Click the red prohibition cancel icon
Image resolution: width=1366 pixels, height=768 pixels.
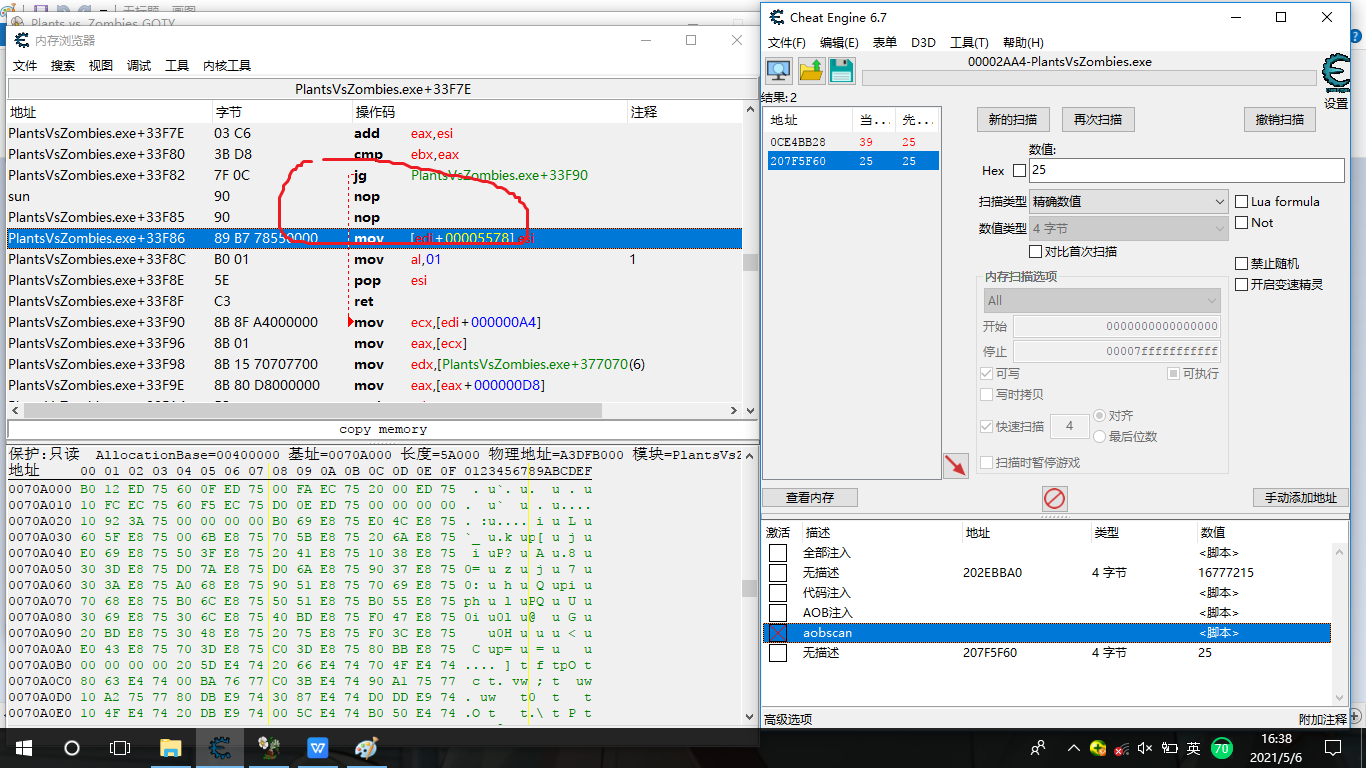[1054, 499]
